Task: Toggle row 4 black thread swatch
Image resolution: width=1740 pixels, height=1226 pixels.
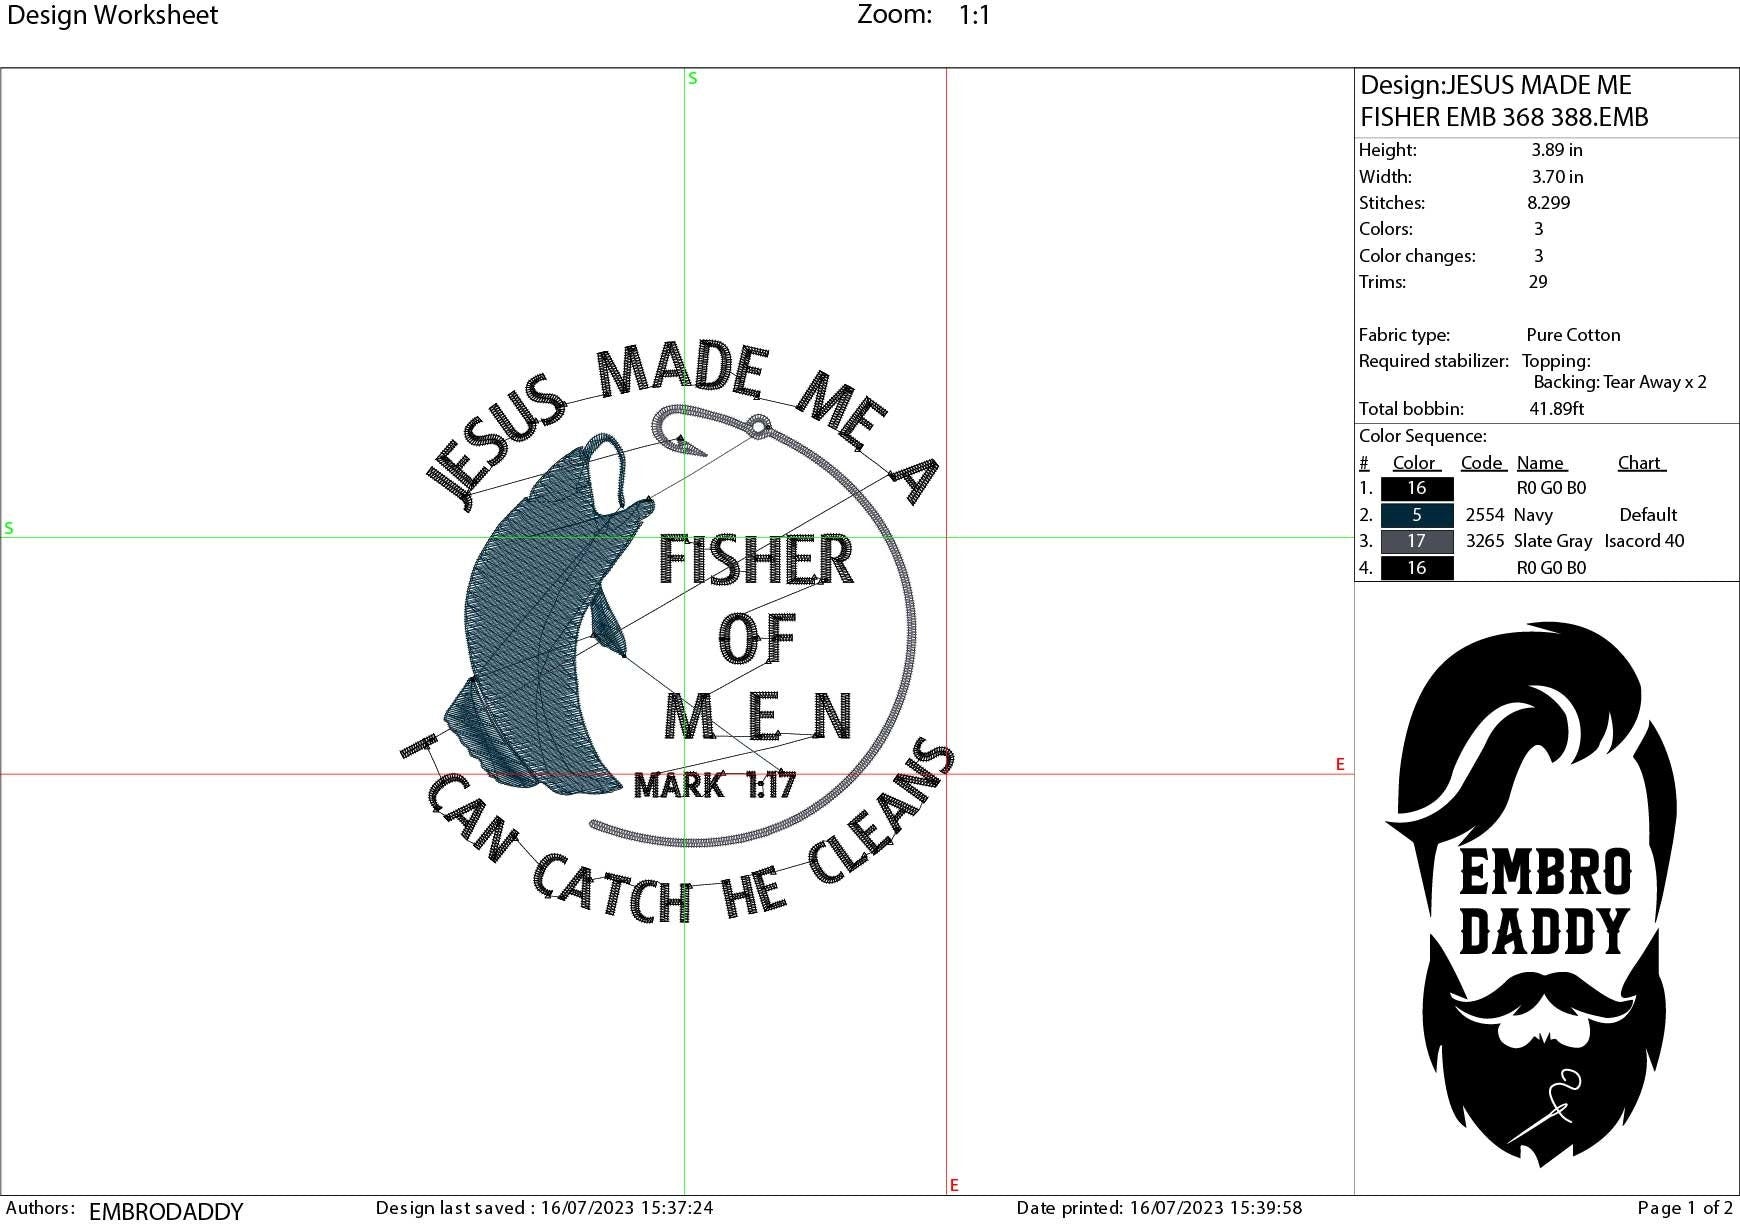Action: [x=1416, y=567]
